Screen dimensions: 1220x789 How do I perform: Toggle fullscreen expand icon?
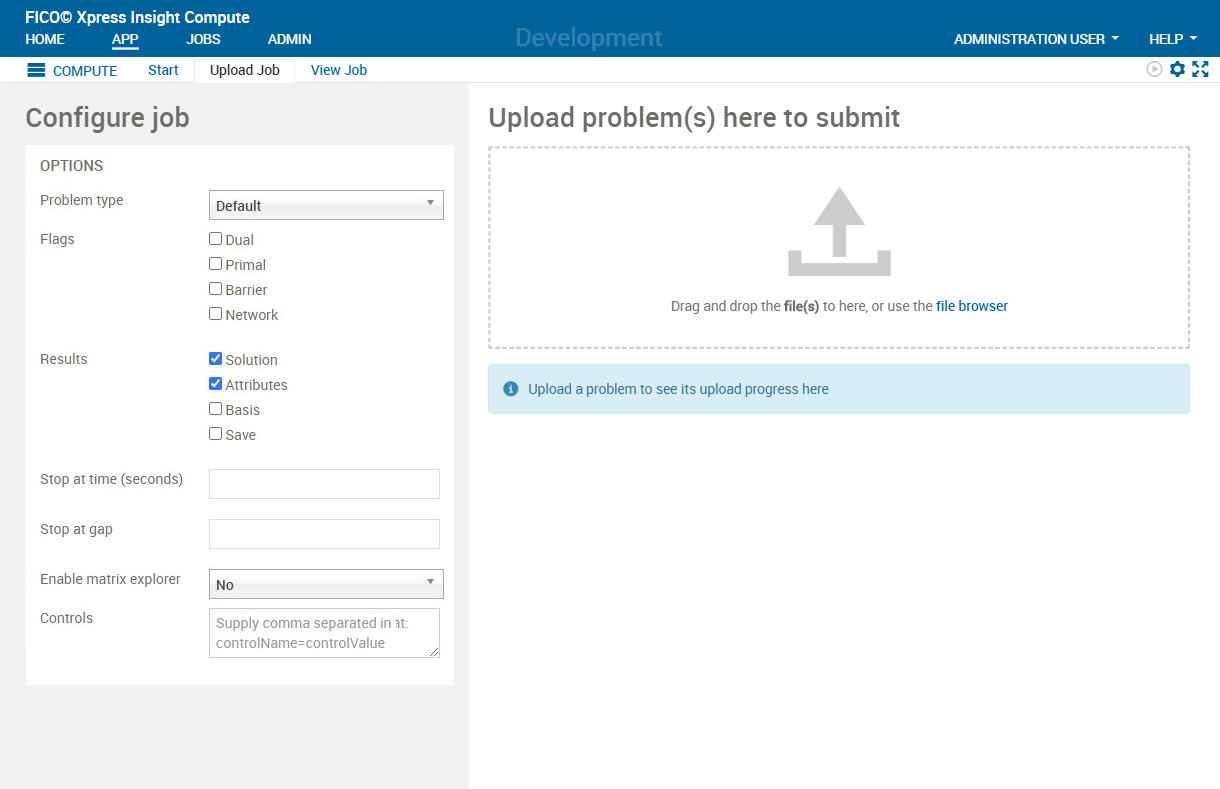point(1200,69)
